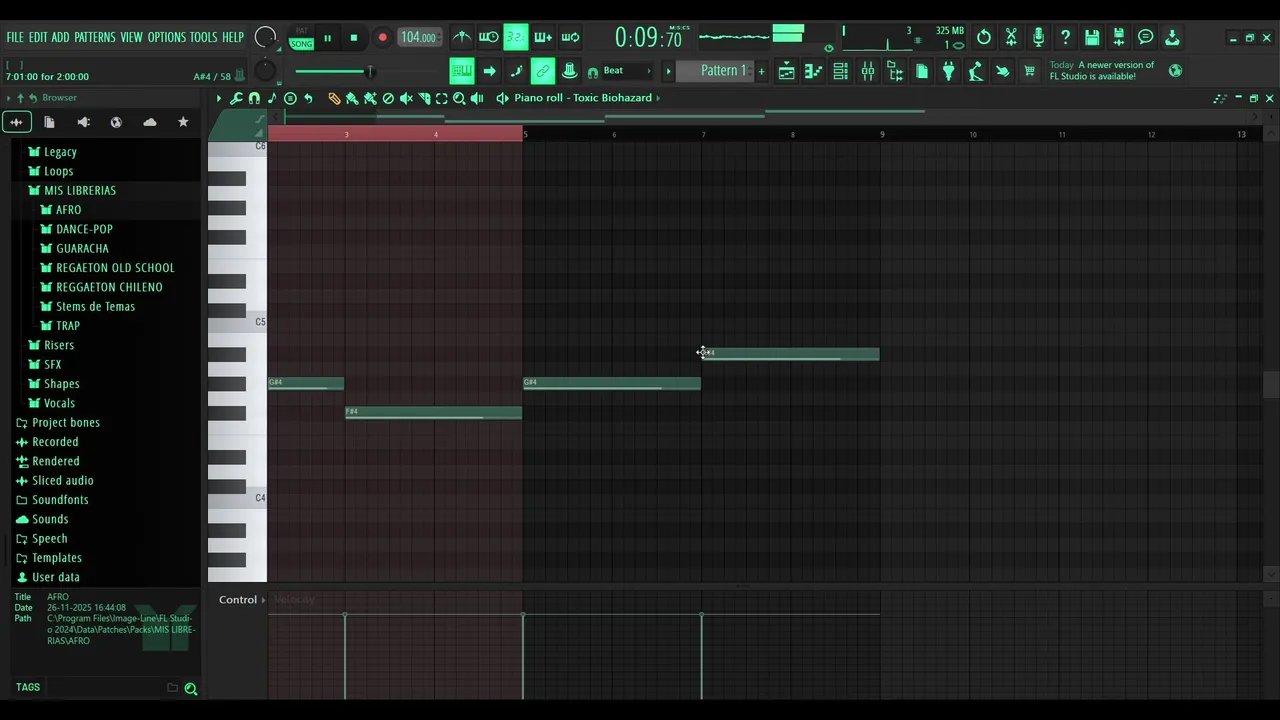1280x720 pixels.
Task: Save the project with floppy icon
Action: 1092,38
